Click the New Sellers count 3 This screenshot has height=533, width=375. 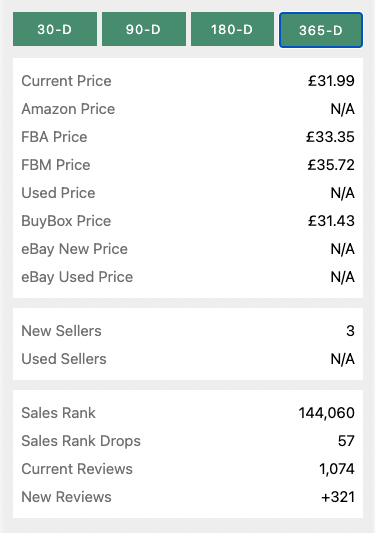pyautogui.click(x=350, y=331)
